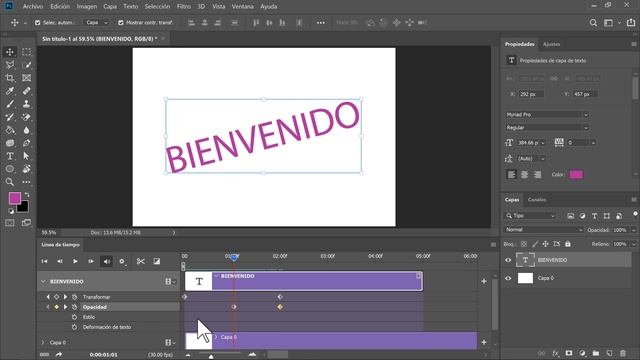Click the layer style fx icon
640x360 pixels.
point(555,353)
